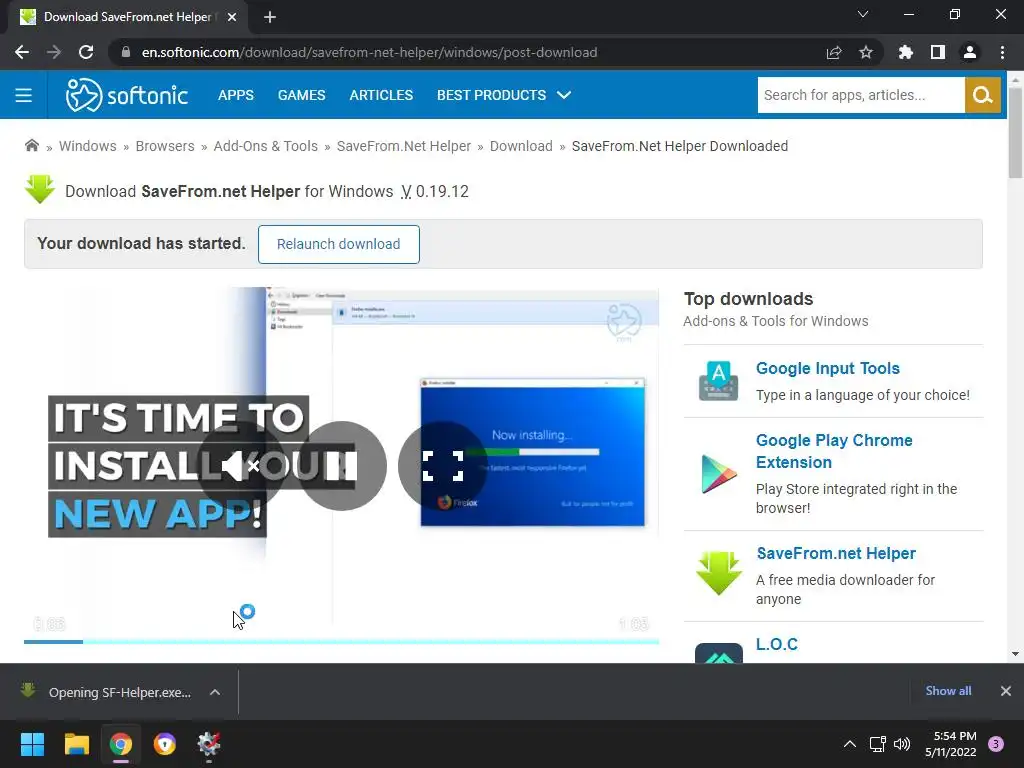Go to the Download breadcrumb
Image resolution: width=1024 pixels, height=768 pixels.
[521, 146]
